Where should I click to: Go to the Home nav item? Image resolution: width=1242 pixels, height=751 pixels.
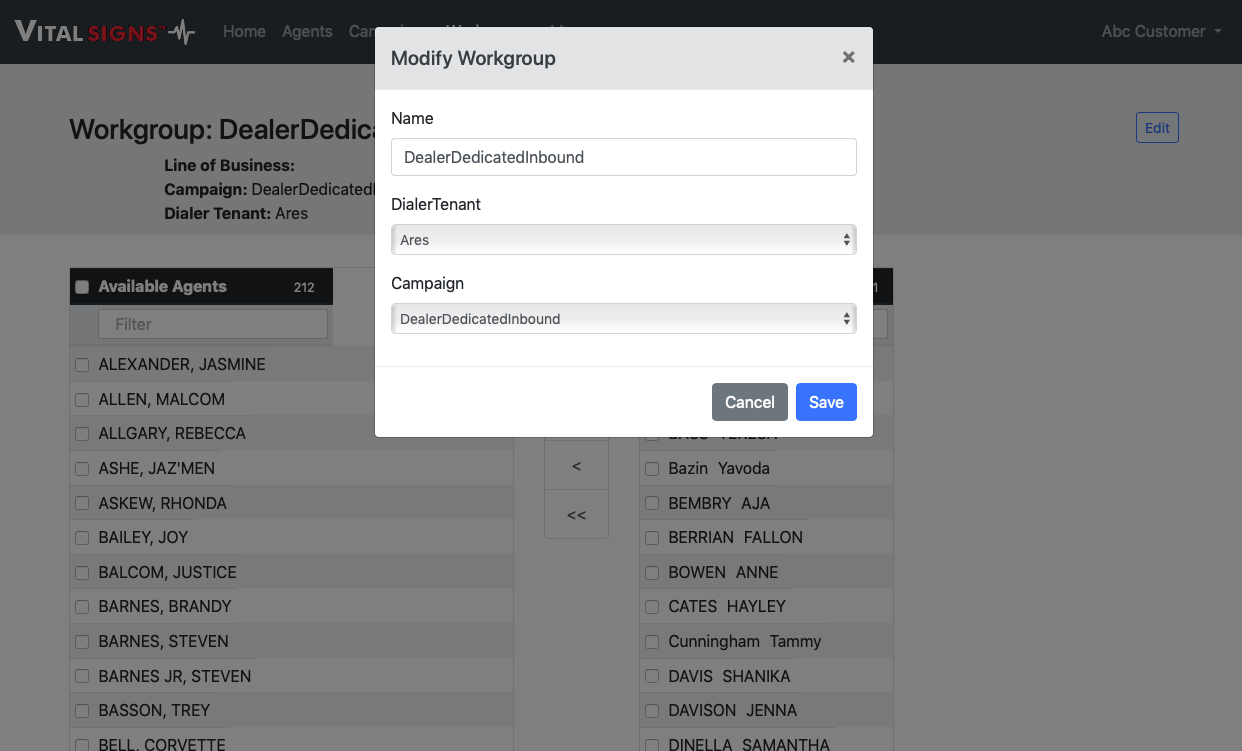(244, 32)
